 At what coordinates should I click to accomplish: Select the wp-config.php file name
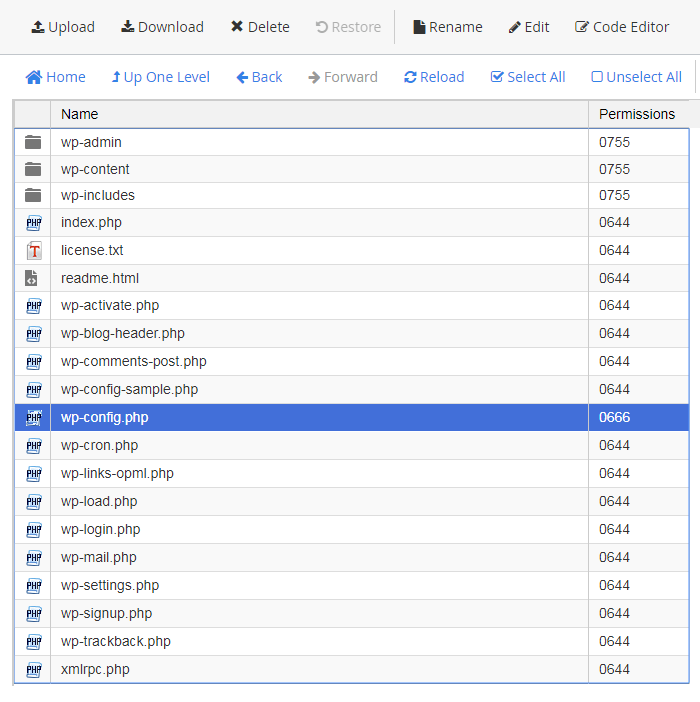click(x=105, y=417)
